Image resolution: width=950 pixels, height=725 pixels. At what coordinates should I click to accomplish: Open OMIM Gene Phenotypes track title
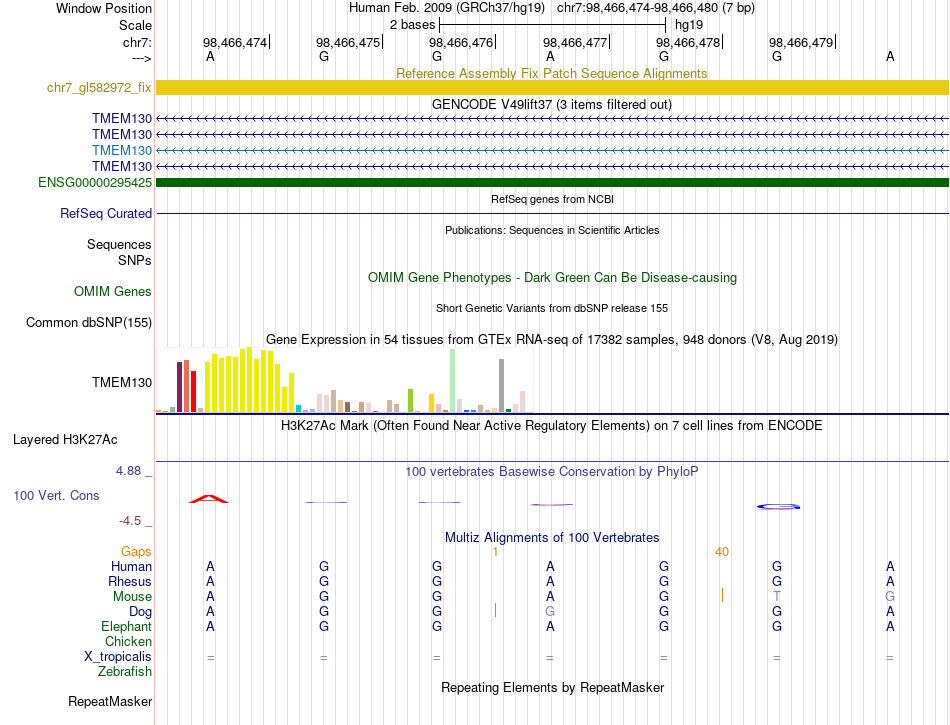click(552, 277)
